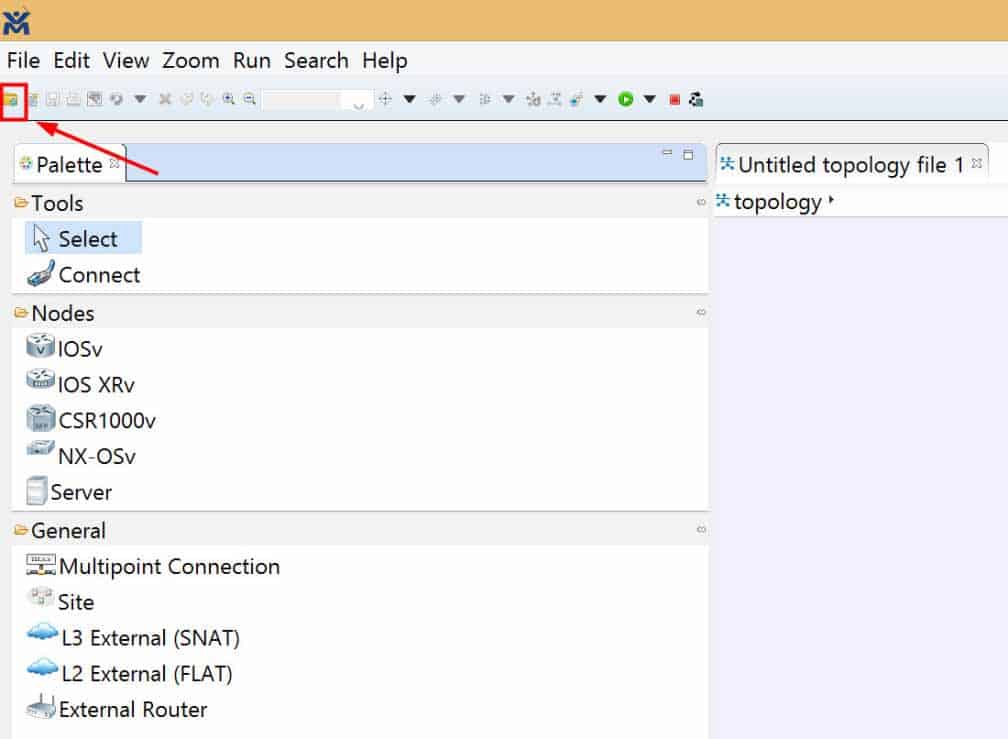Viewport: 1008px width, 739px height.
Task: Select the Multipoint Connection item
Action: [153, 566]
